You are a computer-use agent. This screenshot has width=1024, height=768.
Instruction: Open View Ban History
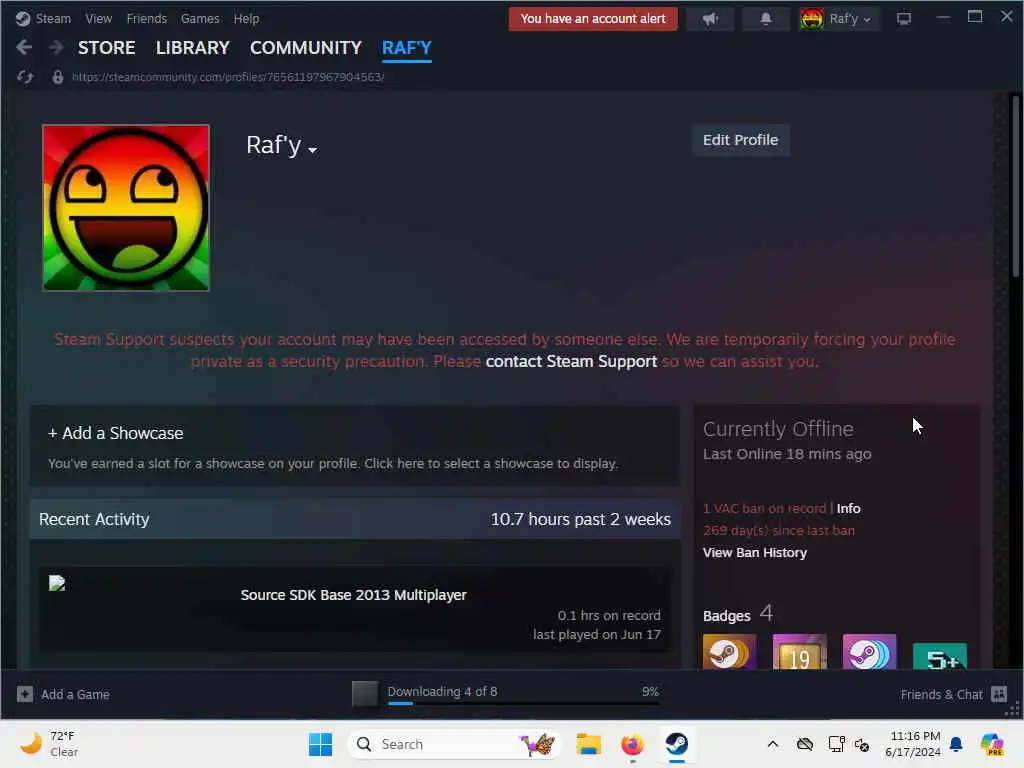coord(755,552)
